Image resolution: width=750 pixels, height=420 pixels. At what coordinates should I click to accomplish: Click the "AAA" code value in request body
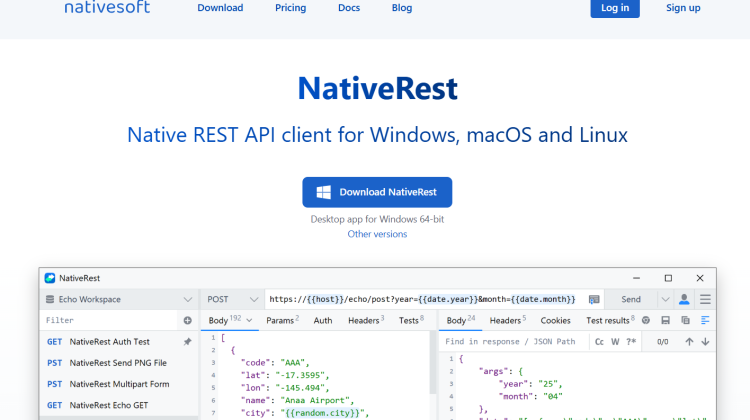(293, 363)
